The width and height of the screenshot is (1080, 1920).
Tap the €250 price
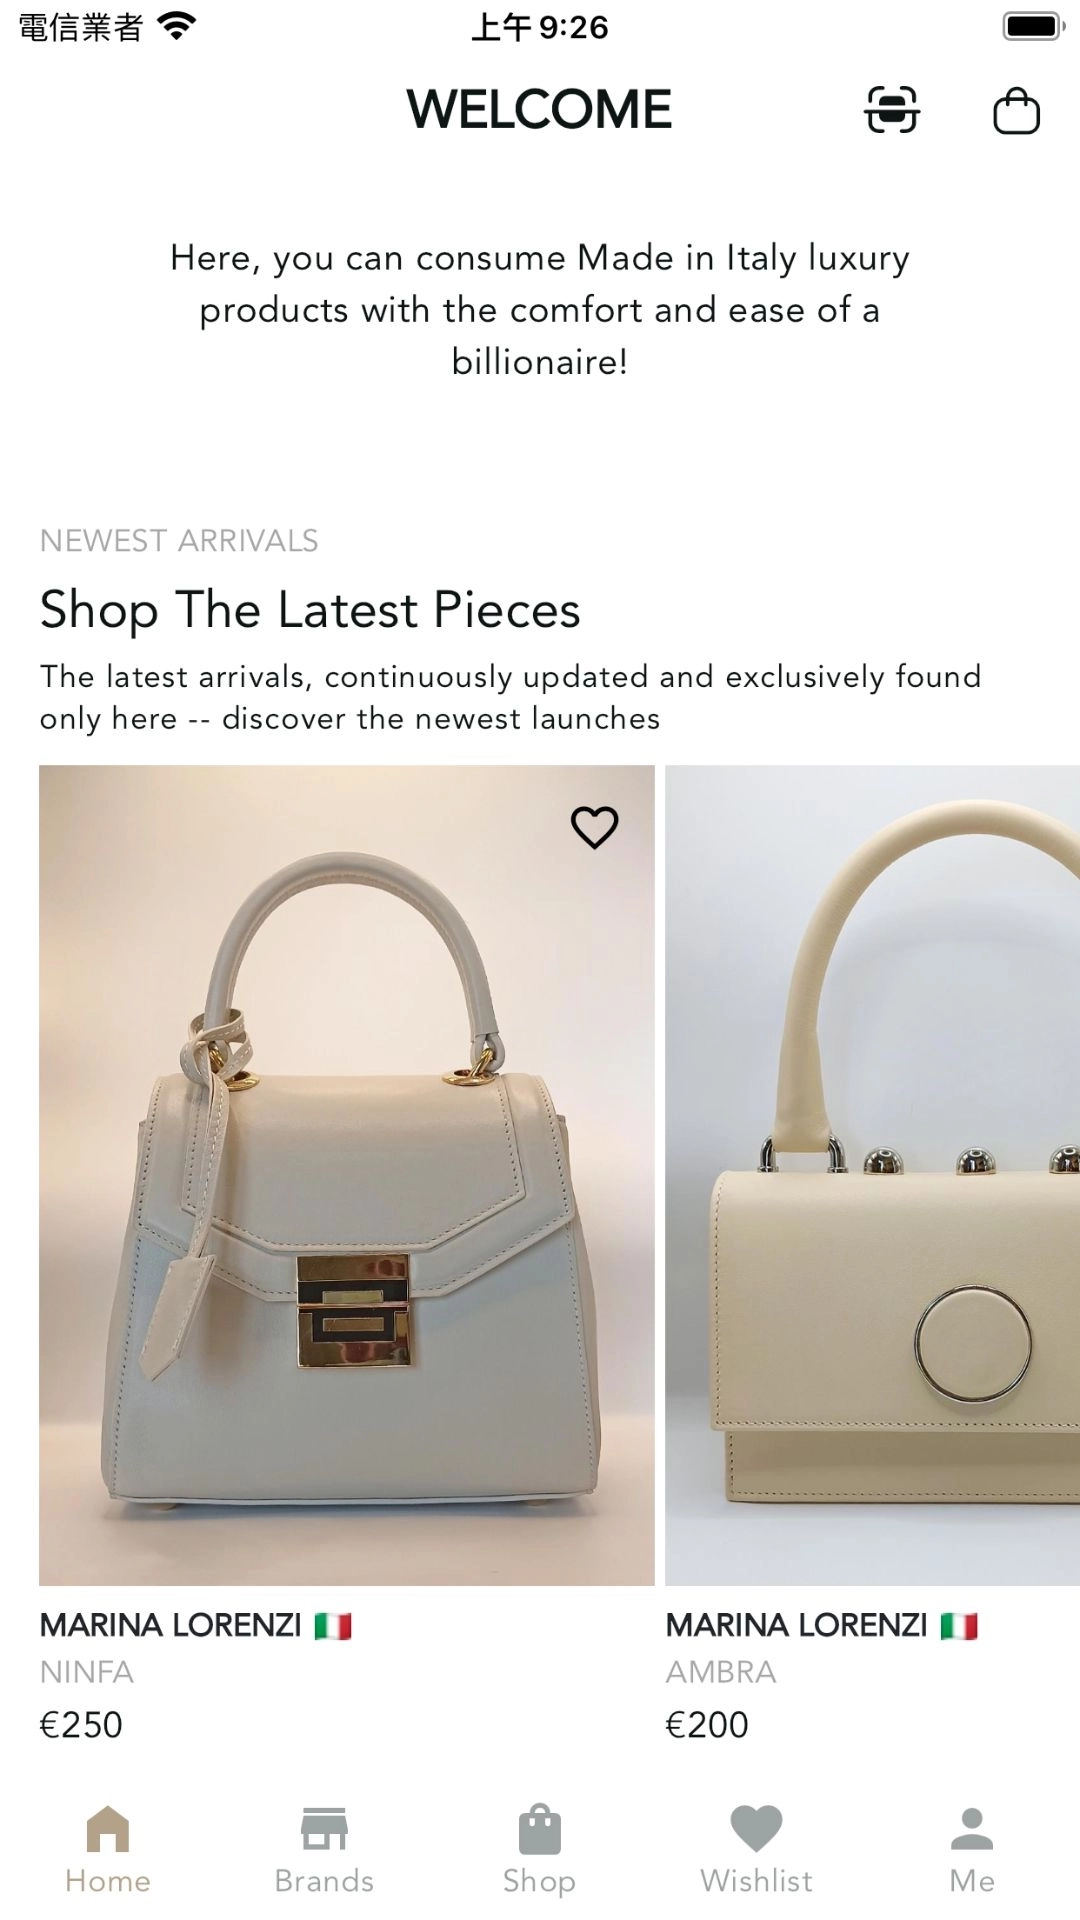tap(81, 1725)
